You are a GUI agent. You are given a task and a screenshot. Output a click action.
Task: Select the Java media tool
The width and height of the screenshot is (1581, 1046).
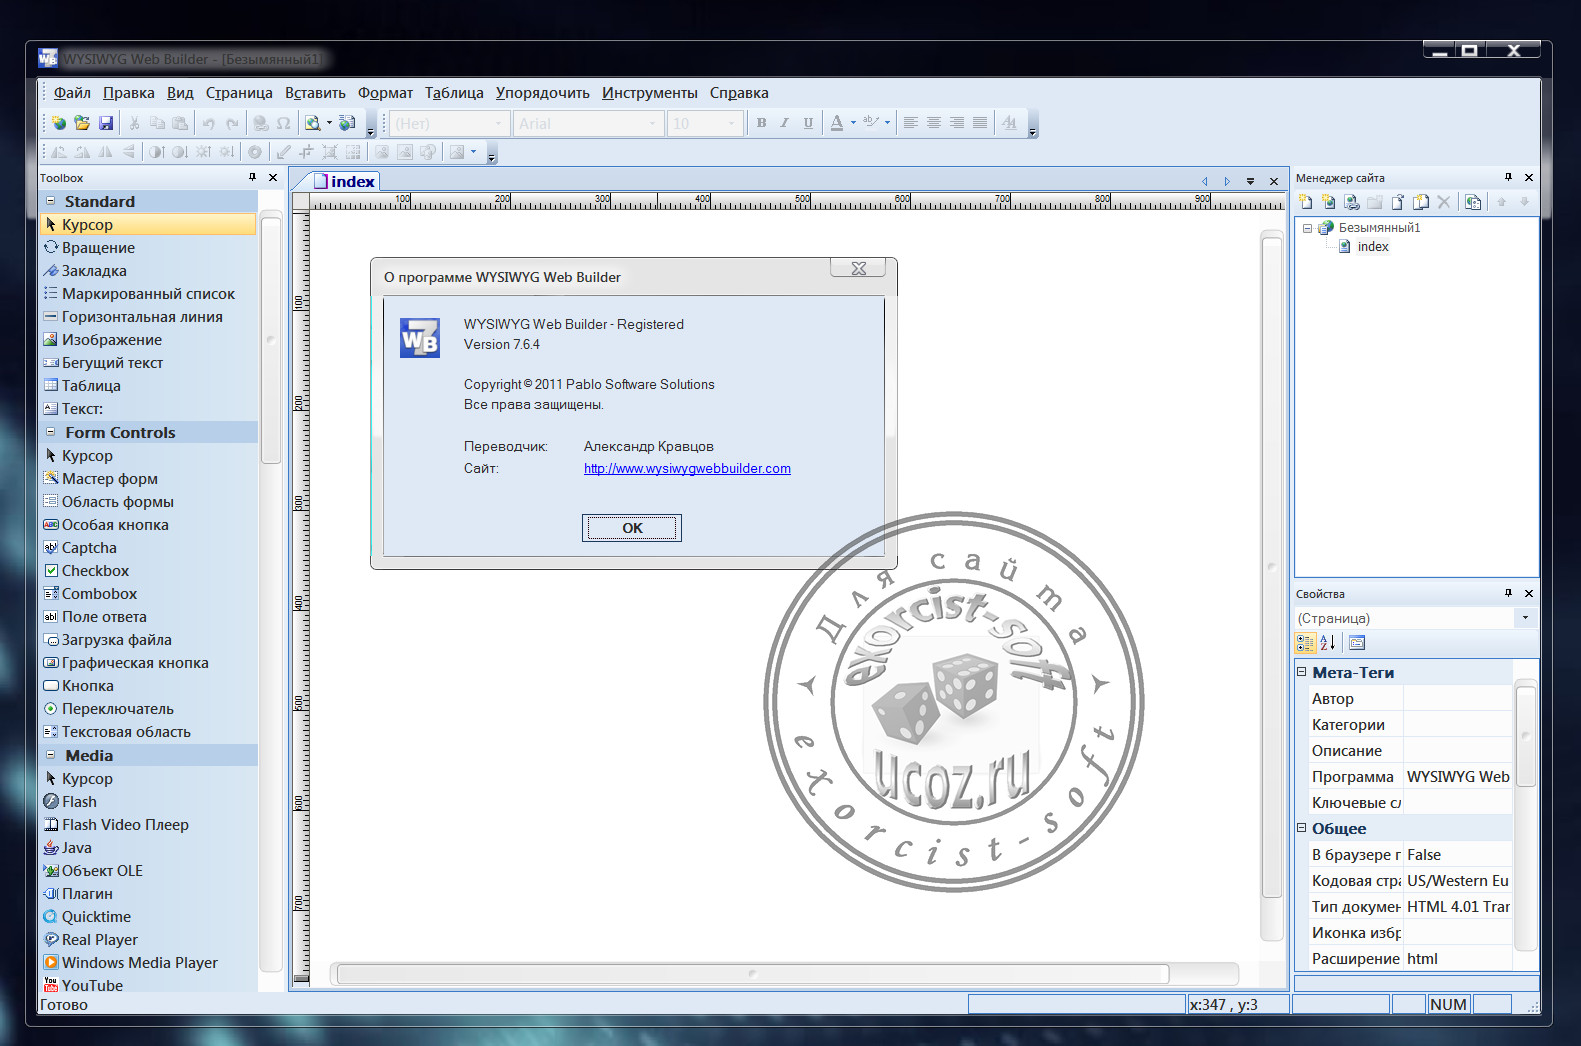[76, 848]
